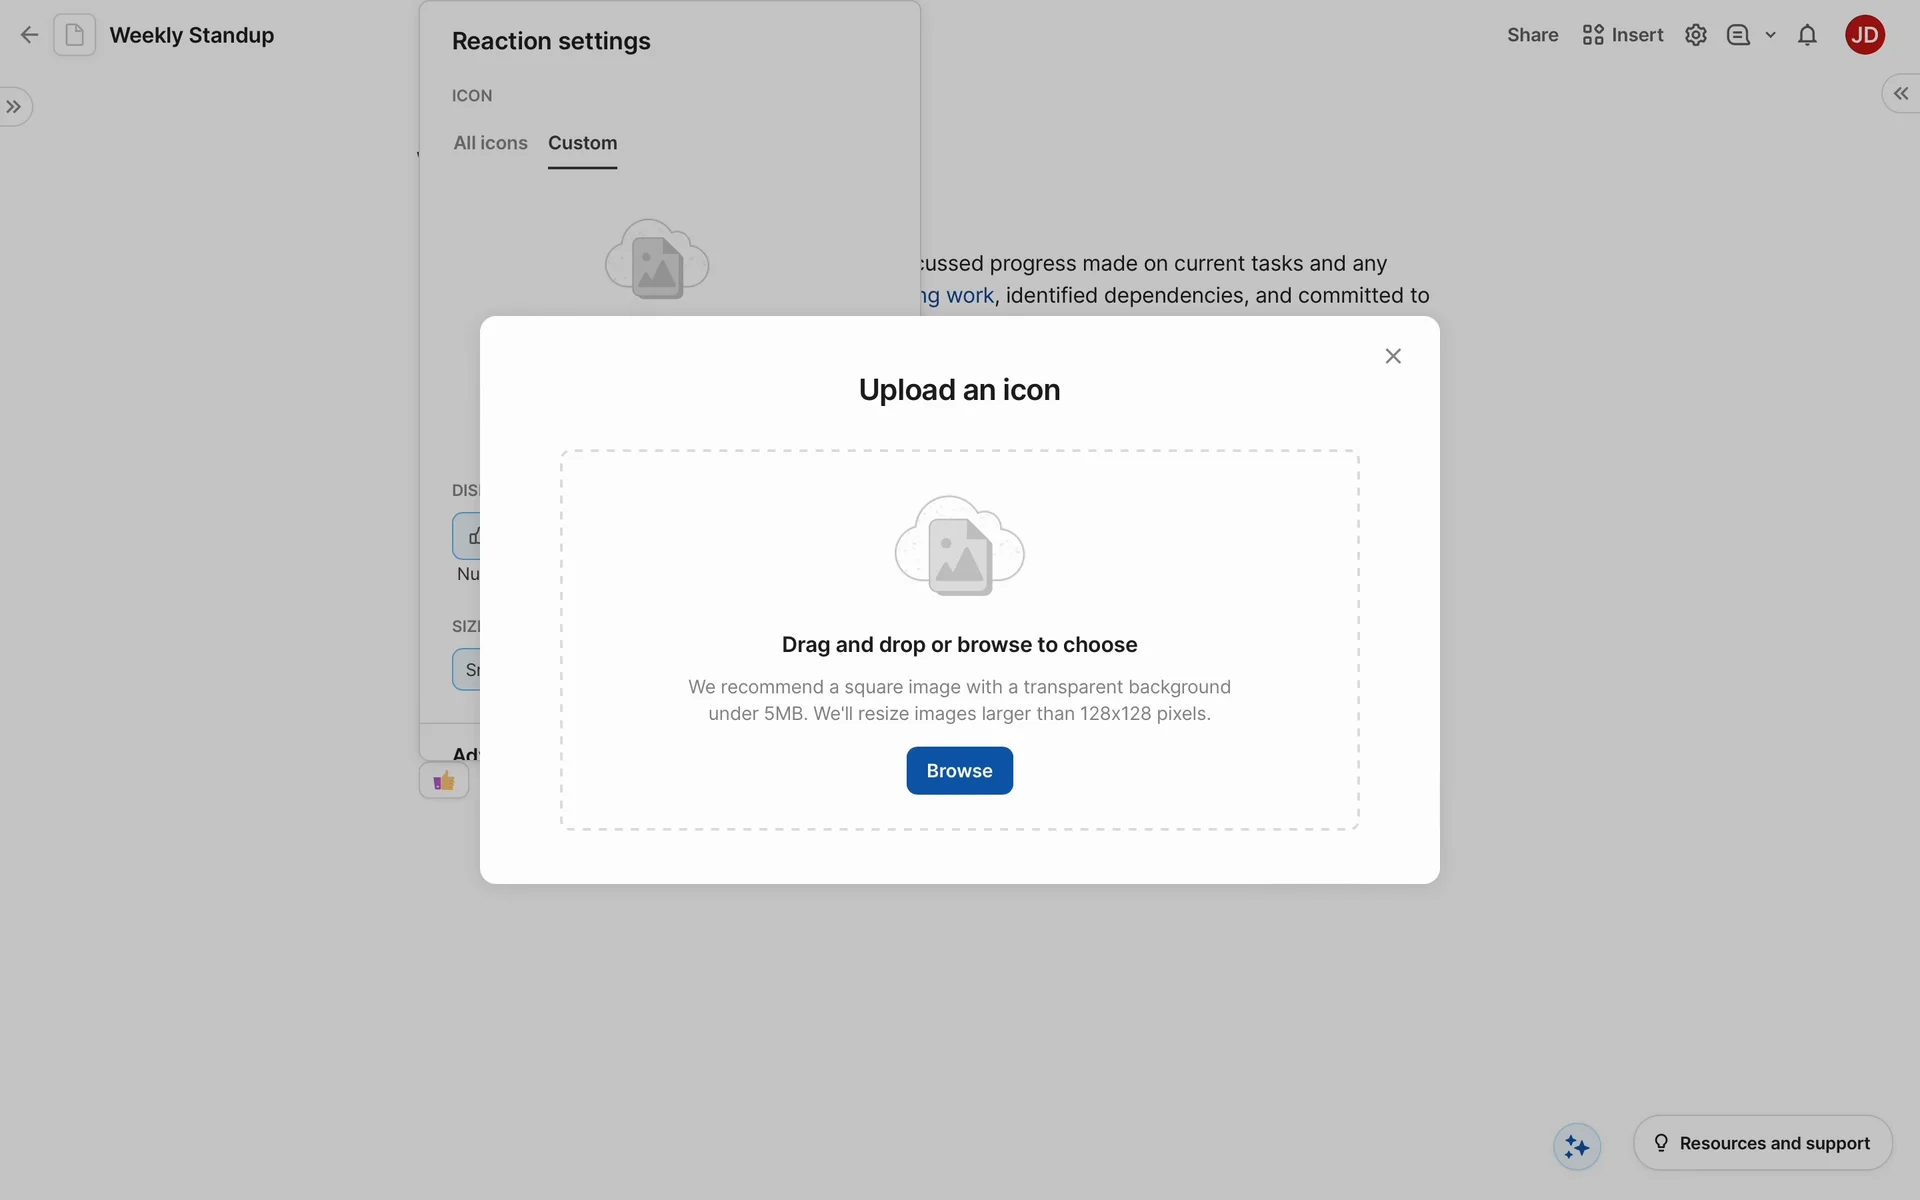Screen dimensions: 1920x1200
Task: Click the document page icon
Action: coord(75,35)
